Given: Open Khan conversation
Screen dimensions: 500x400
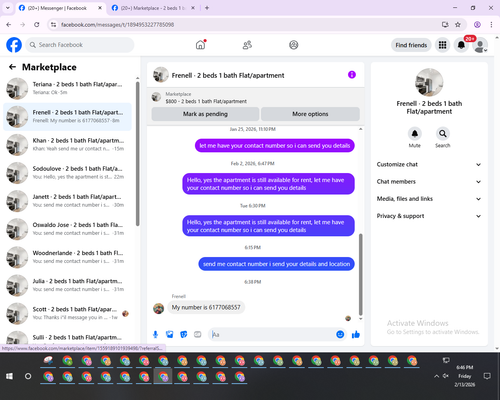Looking at the screenshot, I should point(67,145).
